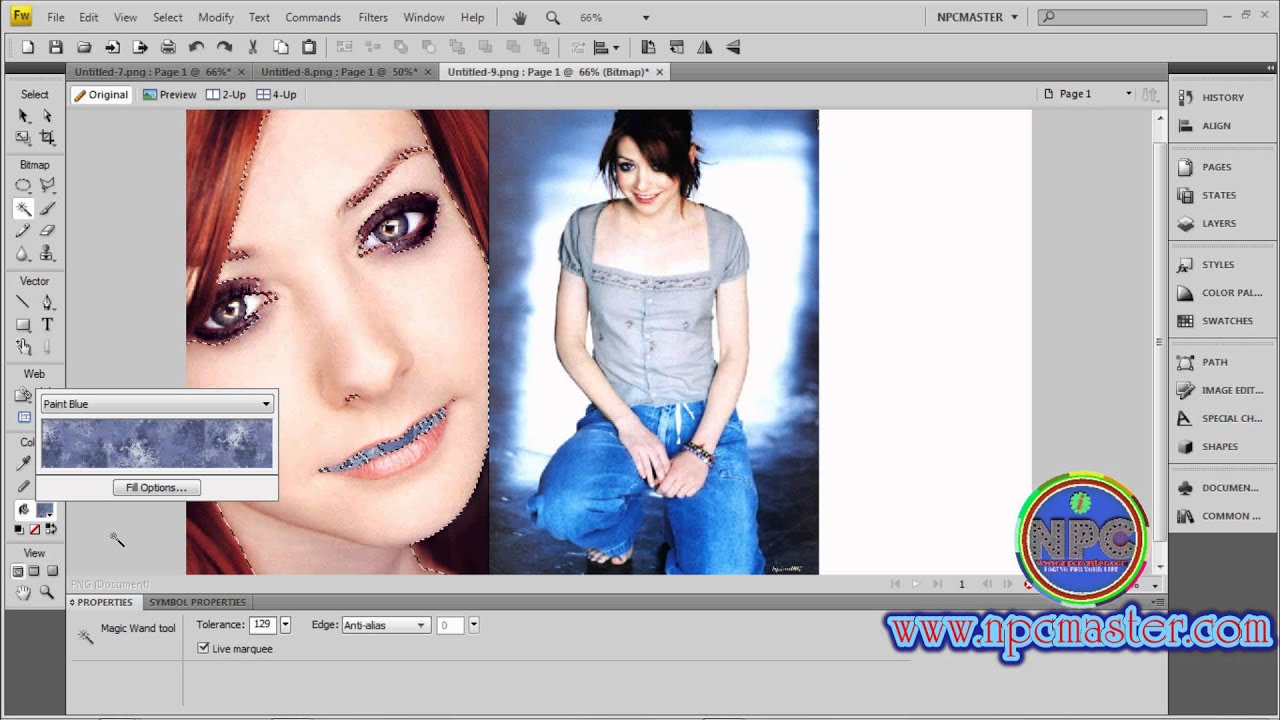Click the Cut scissors icon
The image size is (1280, 720).
252,47
